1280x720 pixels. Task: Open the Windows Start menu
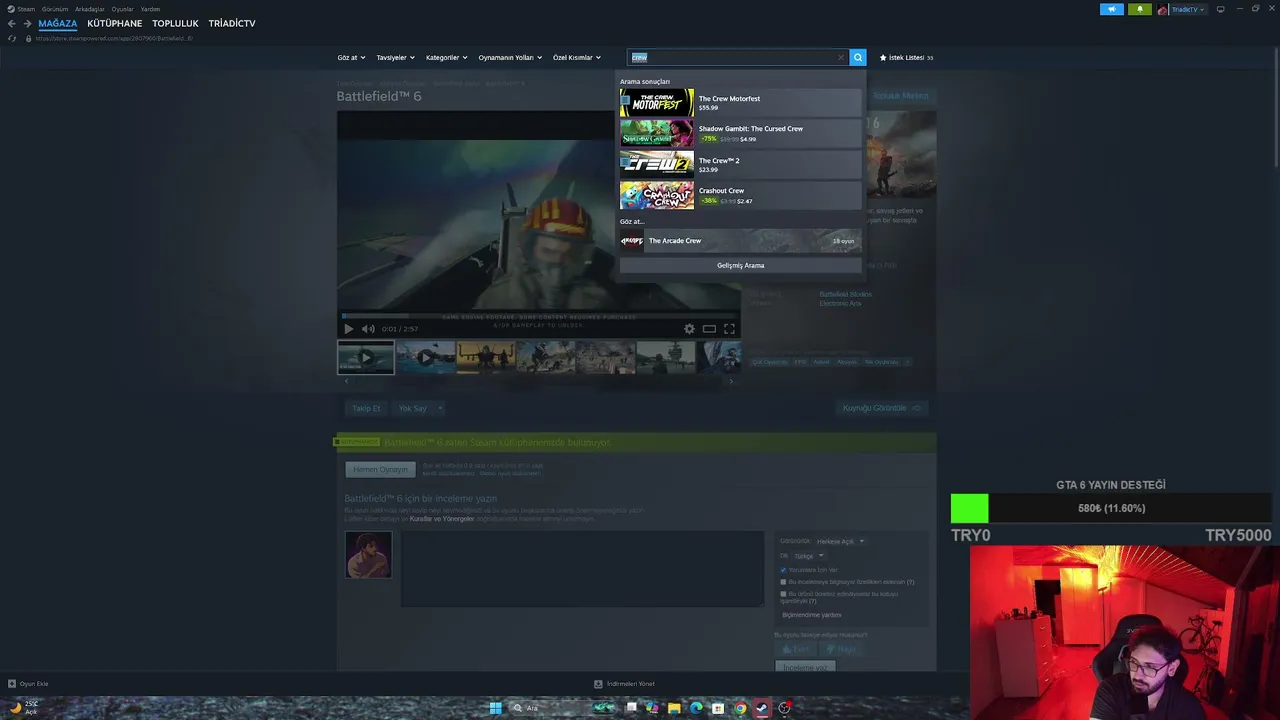[x=495, y=708]
